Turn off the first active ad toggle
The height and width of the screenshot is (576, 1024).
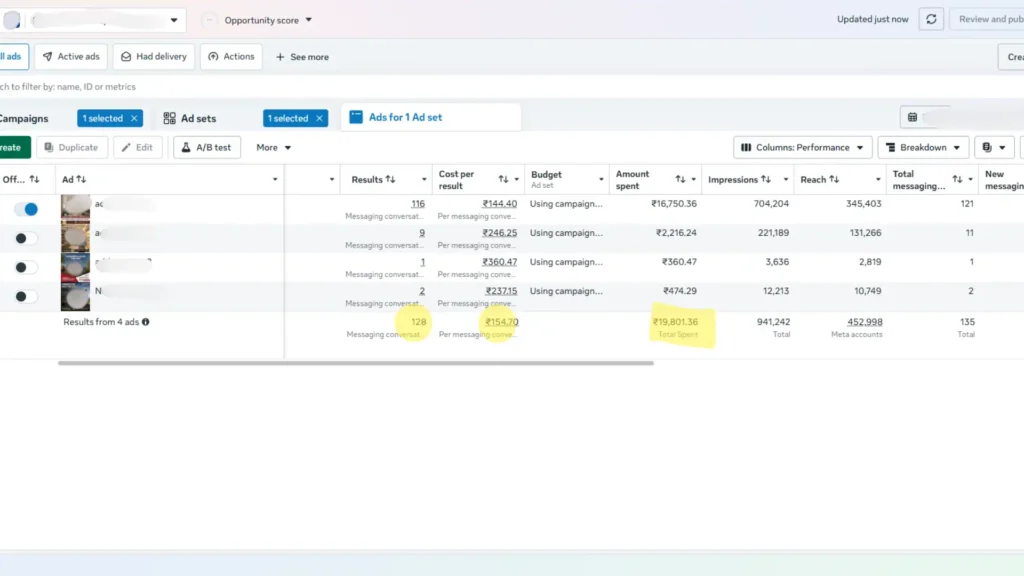click(27, 209)
